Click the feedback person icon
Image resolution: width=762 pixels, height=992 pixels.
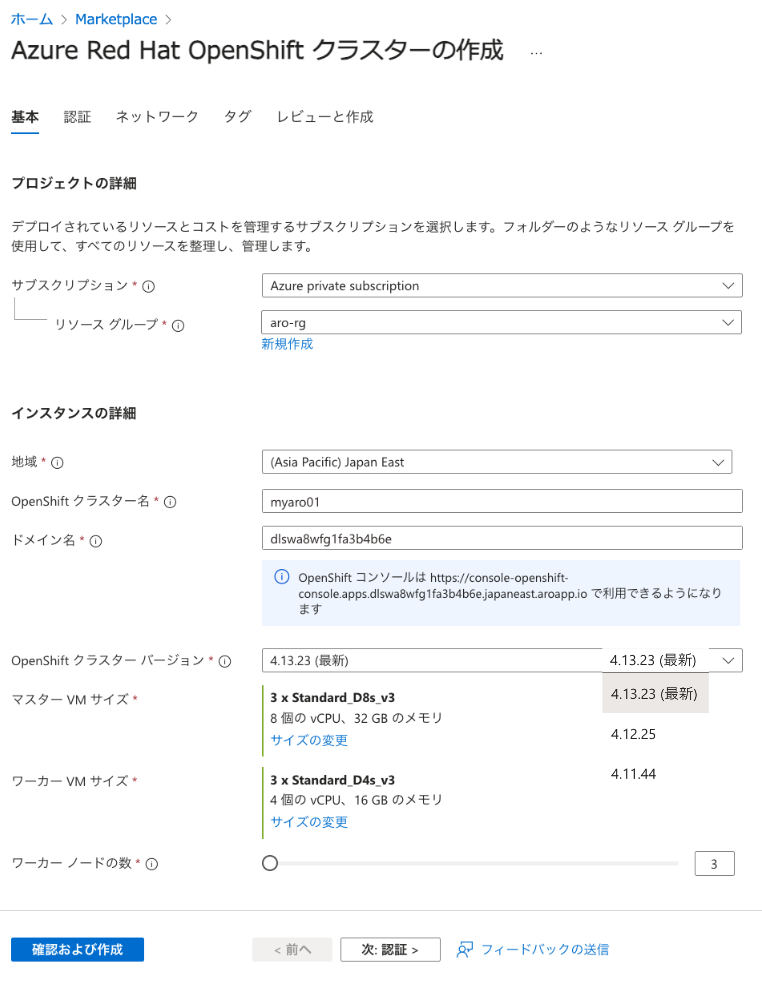point(465,950)
